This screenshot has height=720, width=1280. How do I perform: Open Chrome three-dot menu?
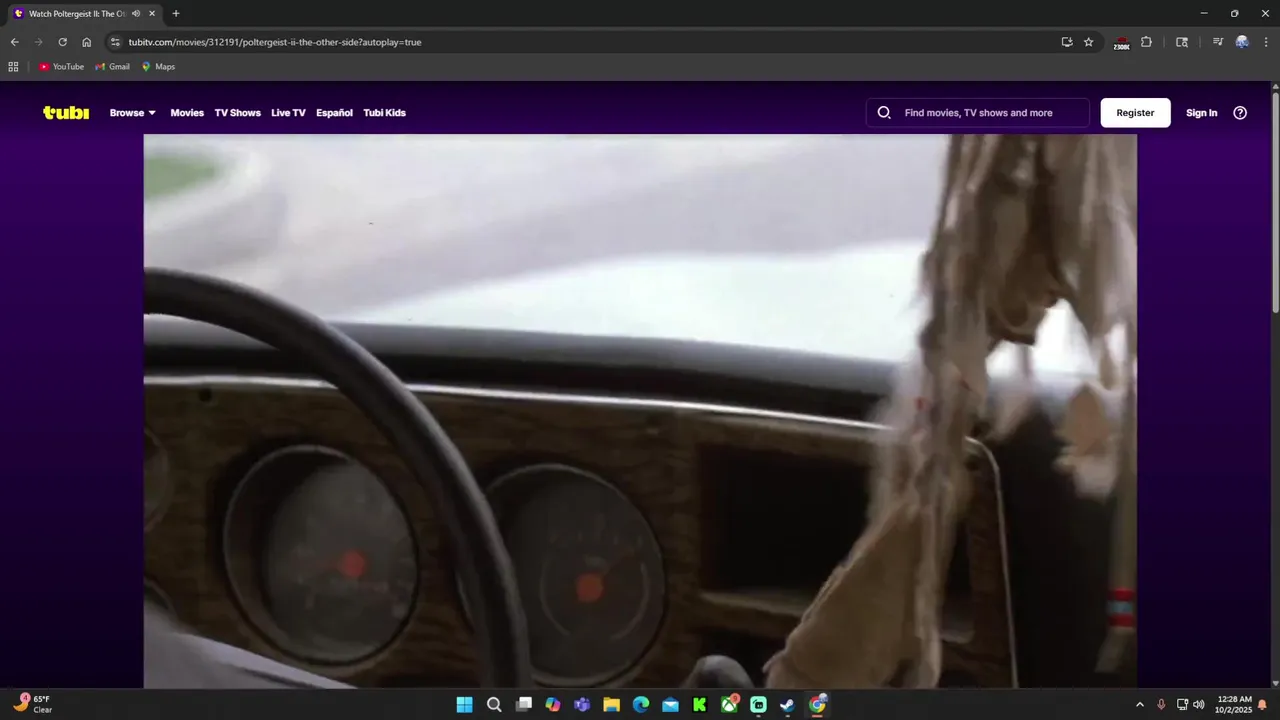point(1266,42)
